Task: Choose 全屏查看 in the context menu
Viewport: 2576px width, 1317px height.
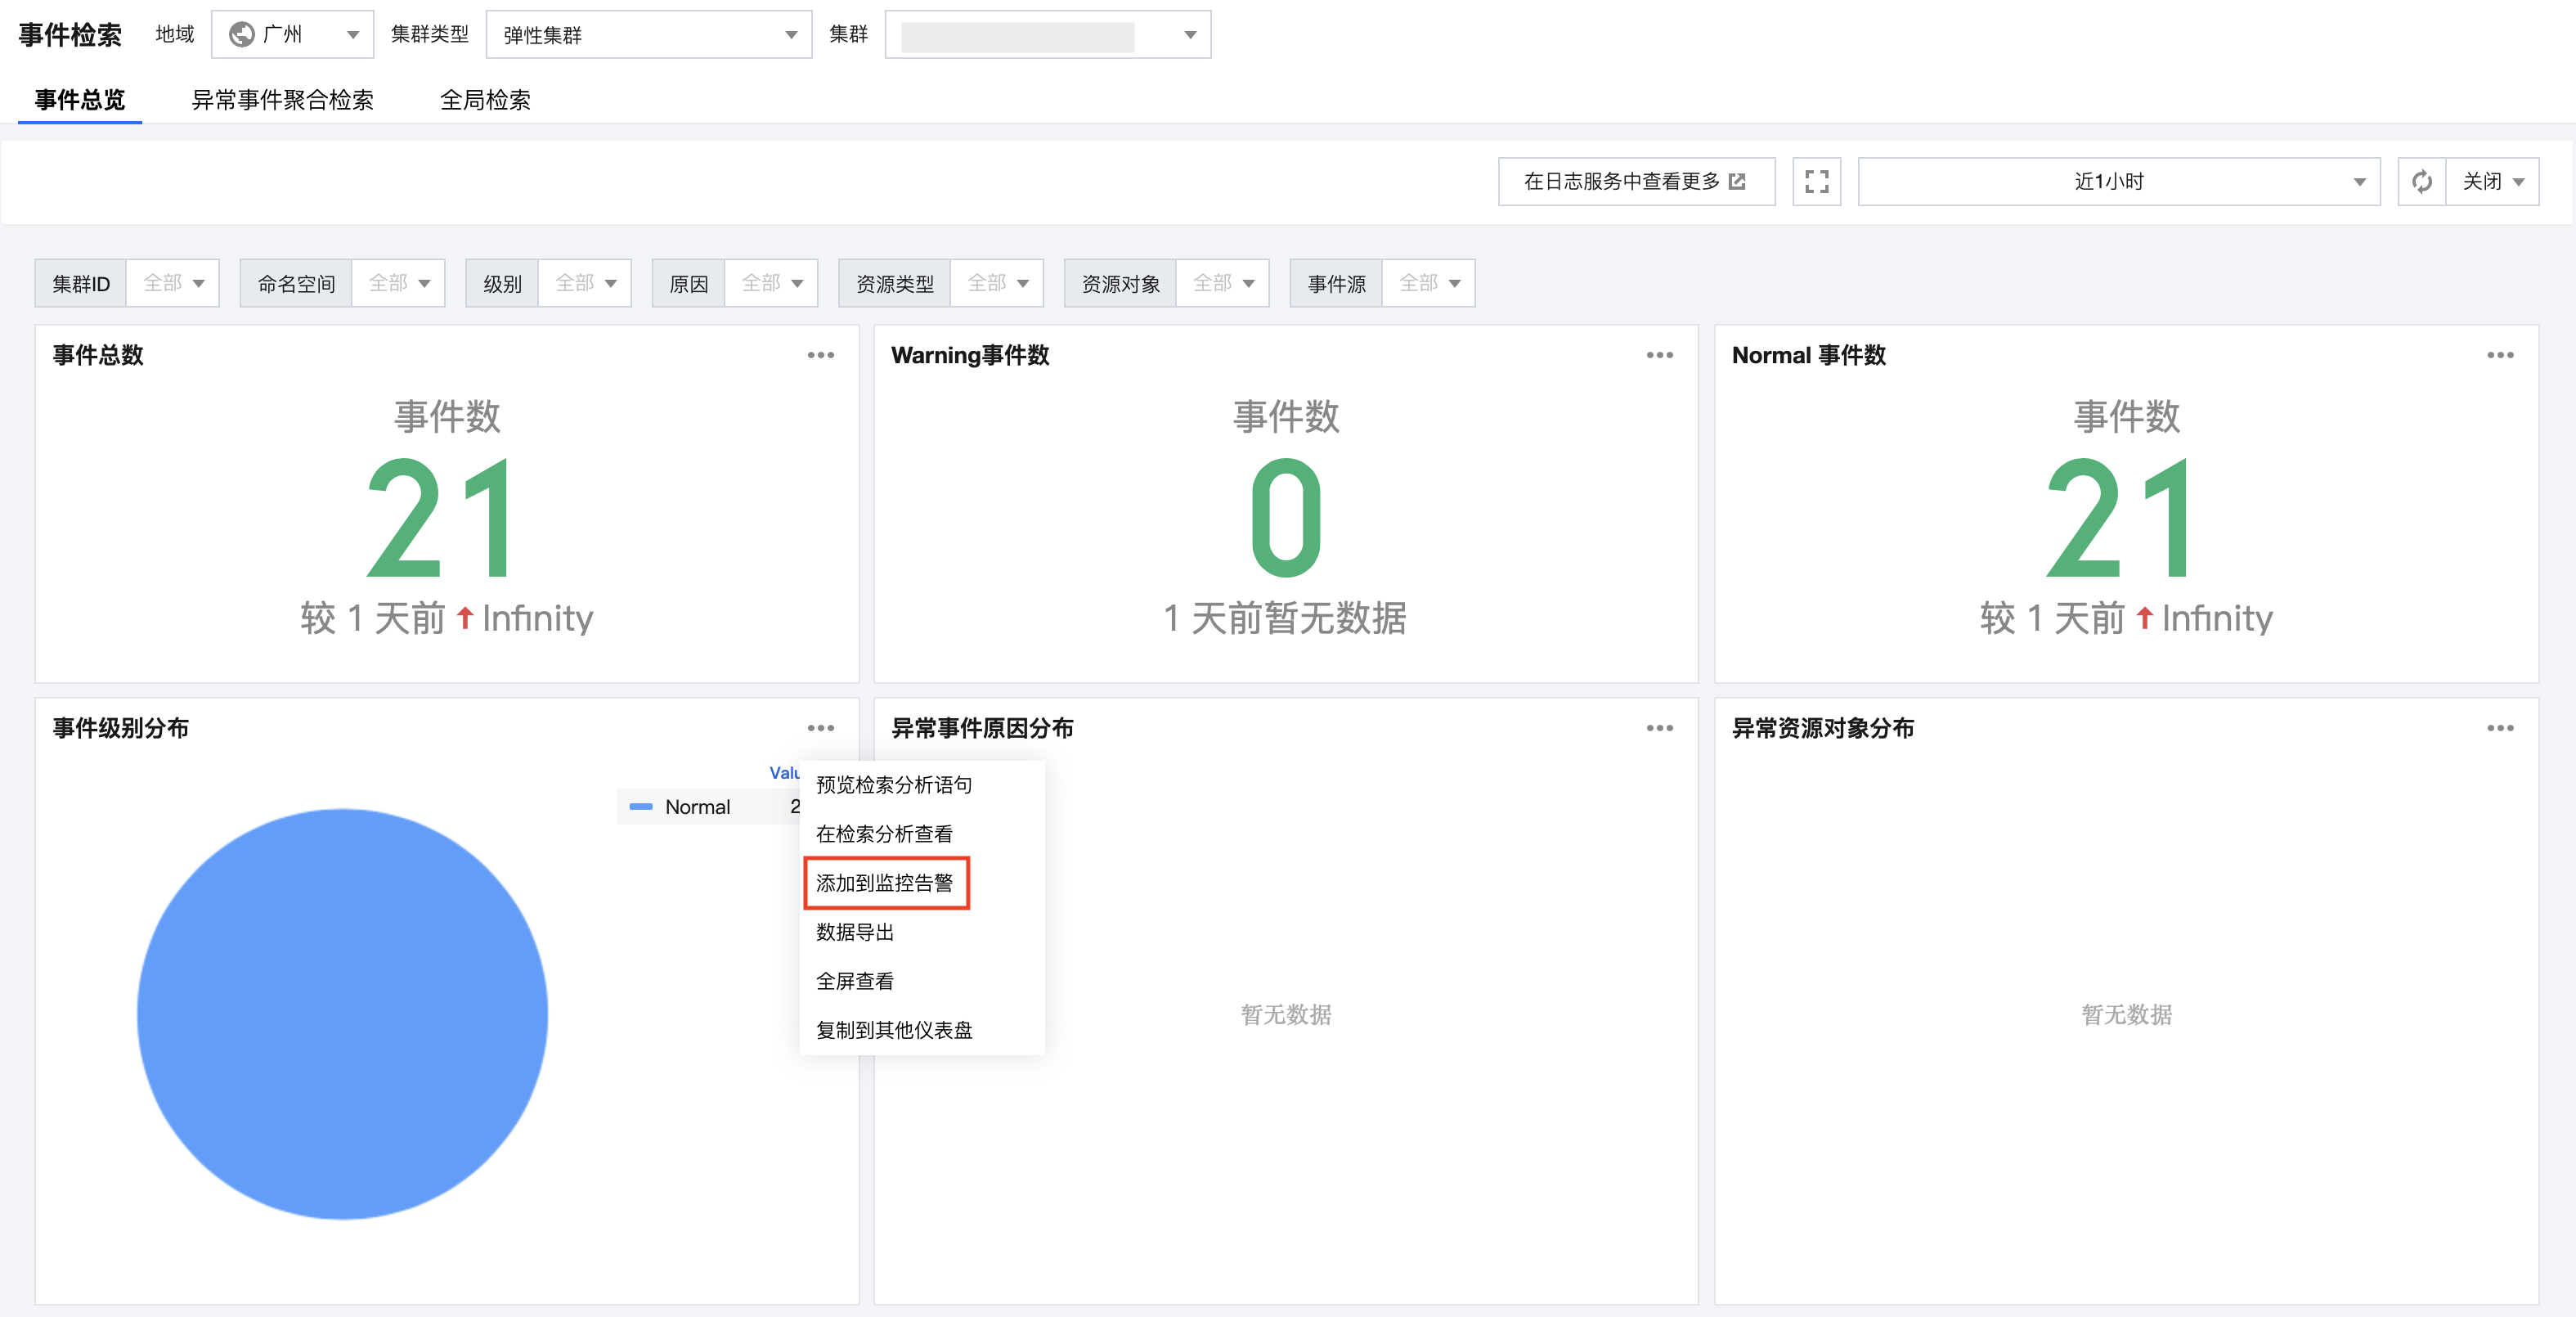Action: (922, 981)
